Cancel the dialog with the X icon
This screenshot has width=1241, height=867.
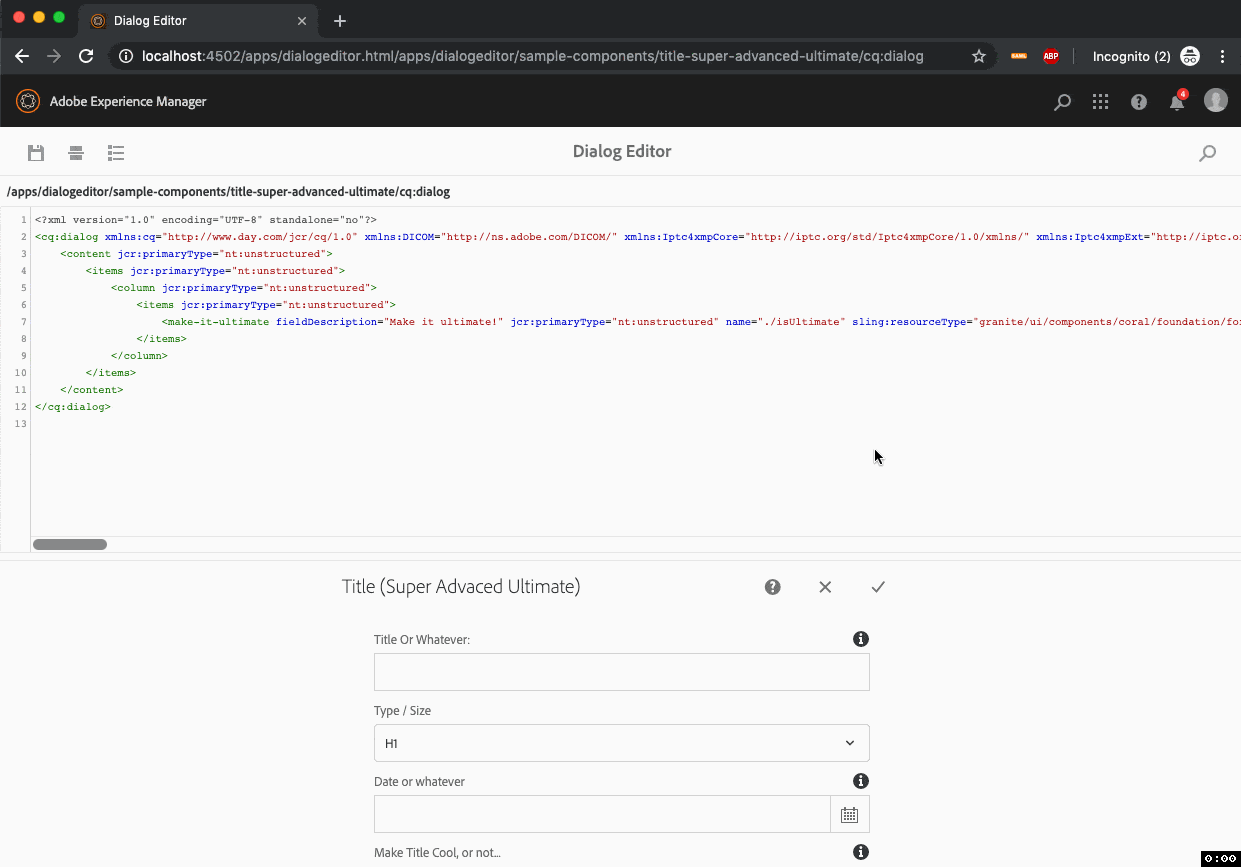825,587
